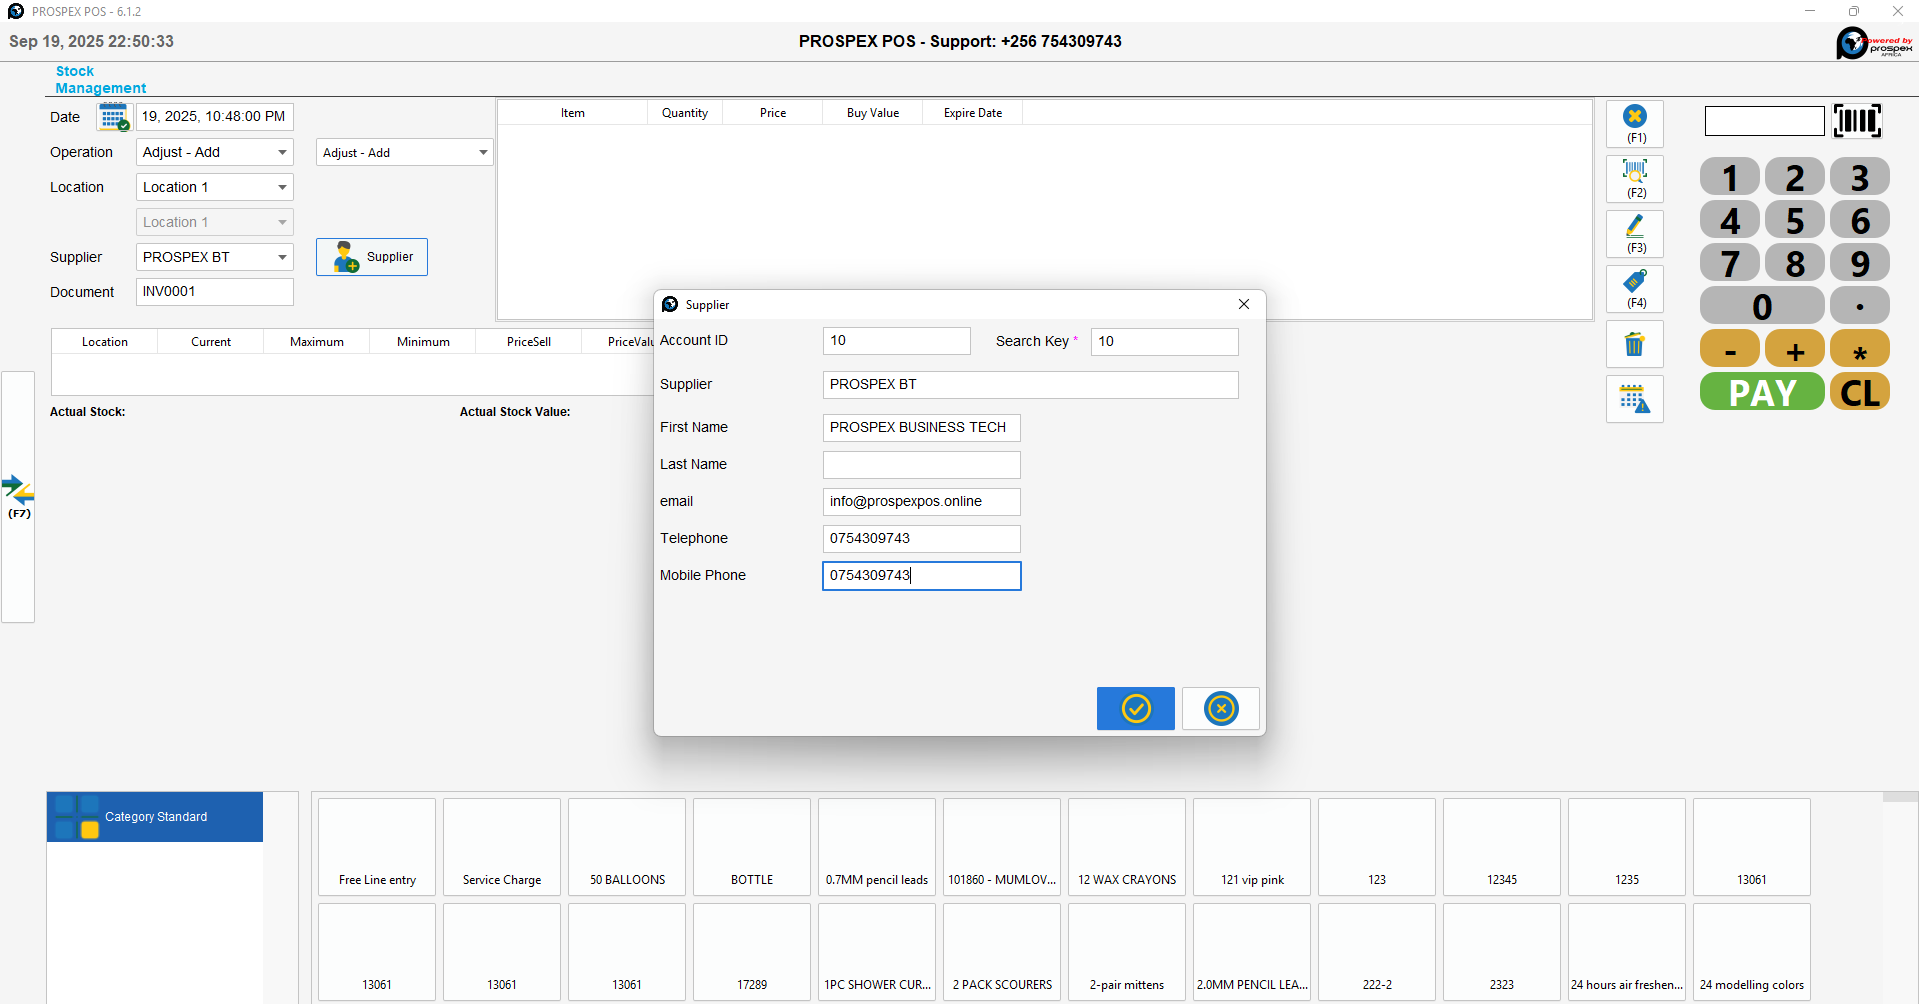Click the Quantity column header
This screenshot has height=1004, width=1919.
click(685, 113)
